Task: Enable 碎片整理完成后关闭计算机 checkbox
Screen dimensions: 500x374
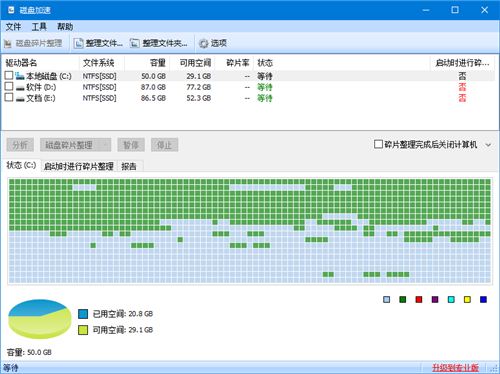Action: [x=378, y=144]
